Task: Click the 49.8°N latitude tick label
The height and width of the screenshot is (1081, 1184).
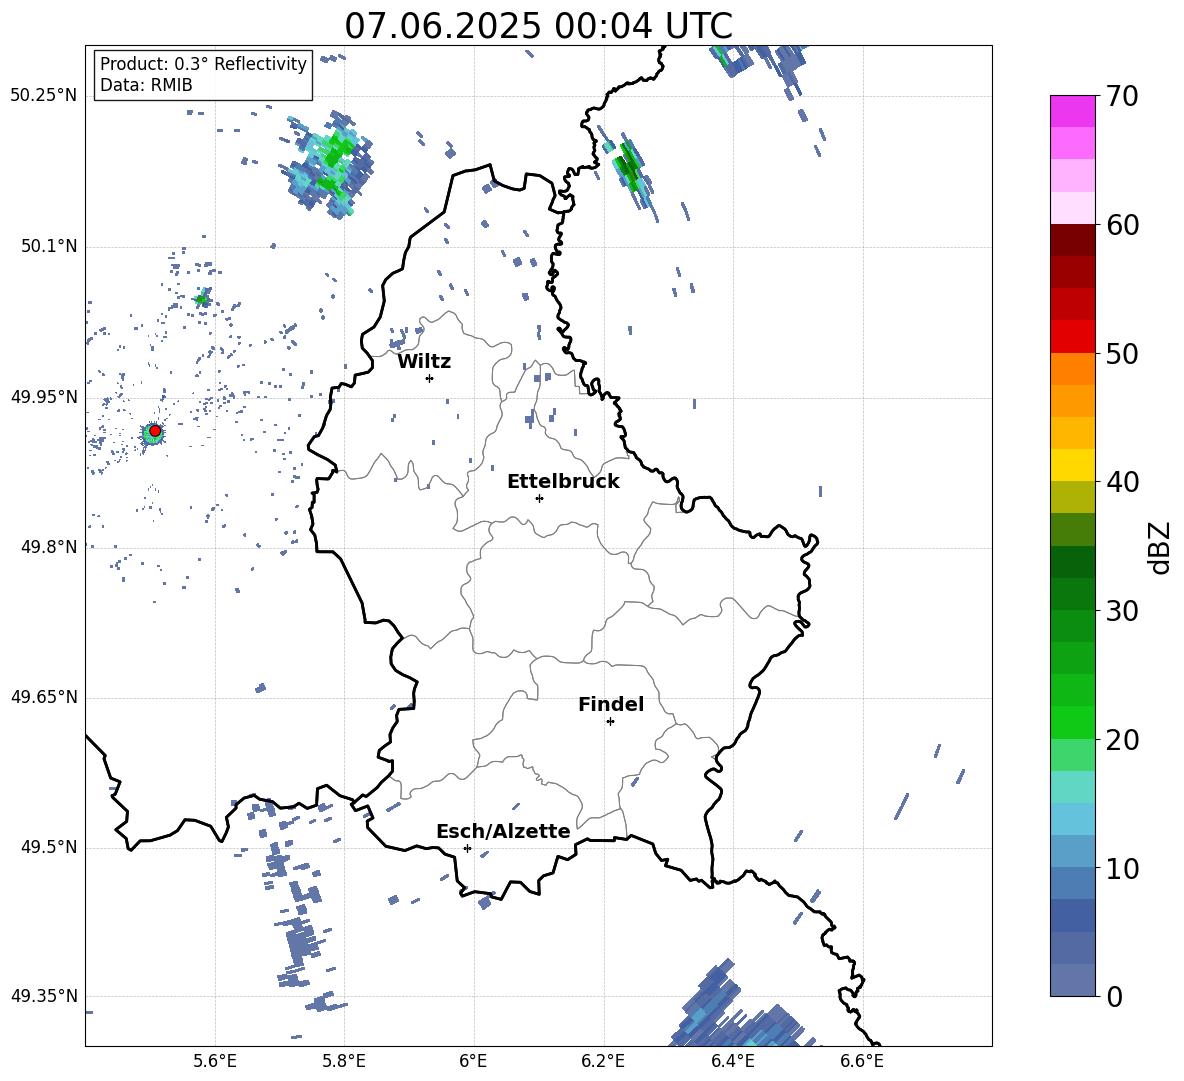Action: 48,547
